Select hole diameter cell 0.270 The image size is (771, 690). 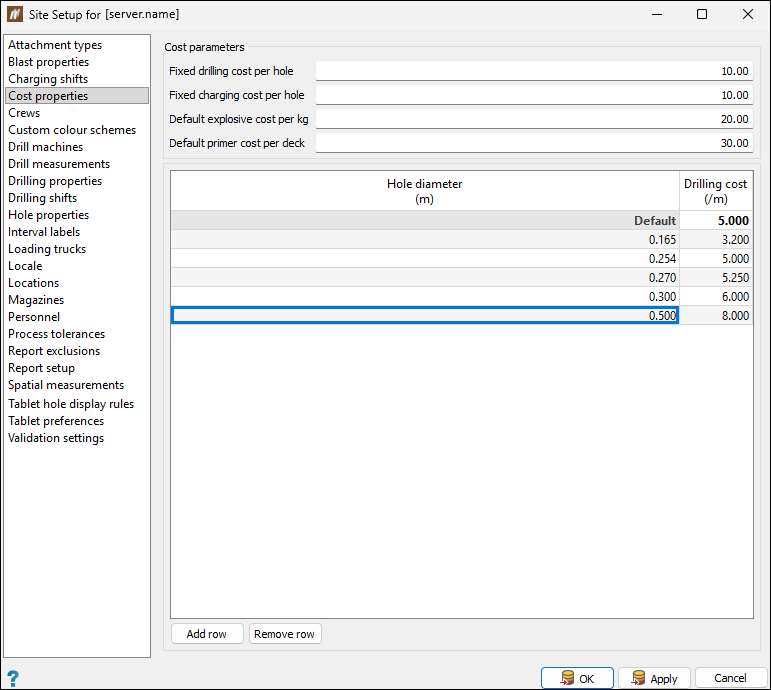(x=425, y=277)
